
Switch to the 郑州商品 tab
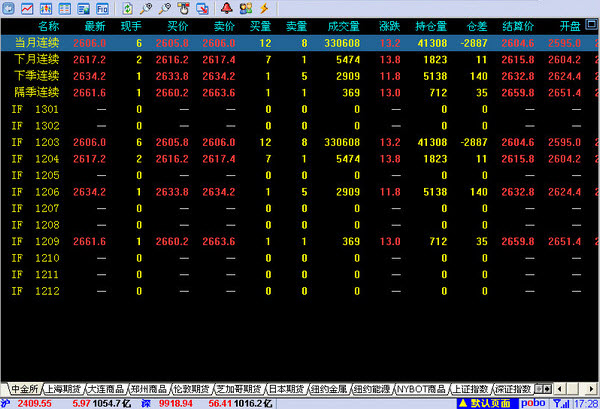tap(149, 389)
